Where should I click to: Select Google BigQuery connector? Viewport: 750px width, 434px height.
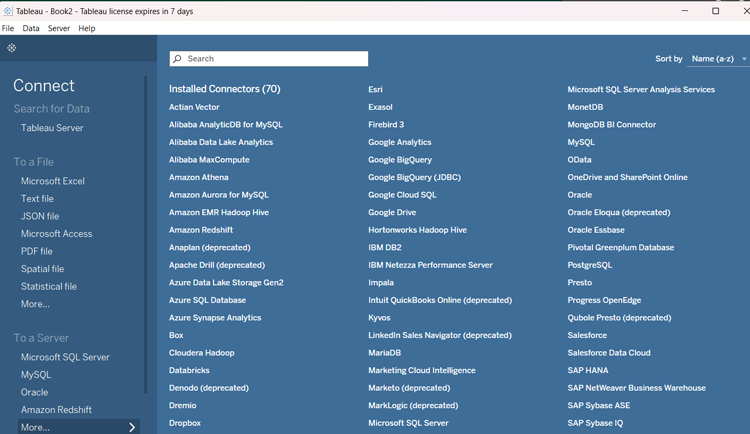tap(400, 160)
